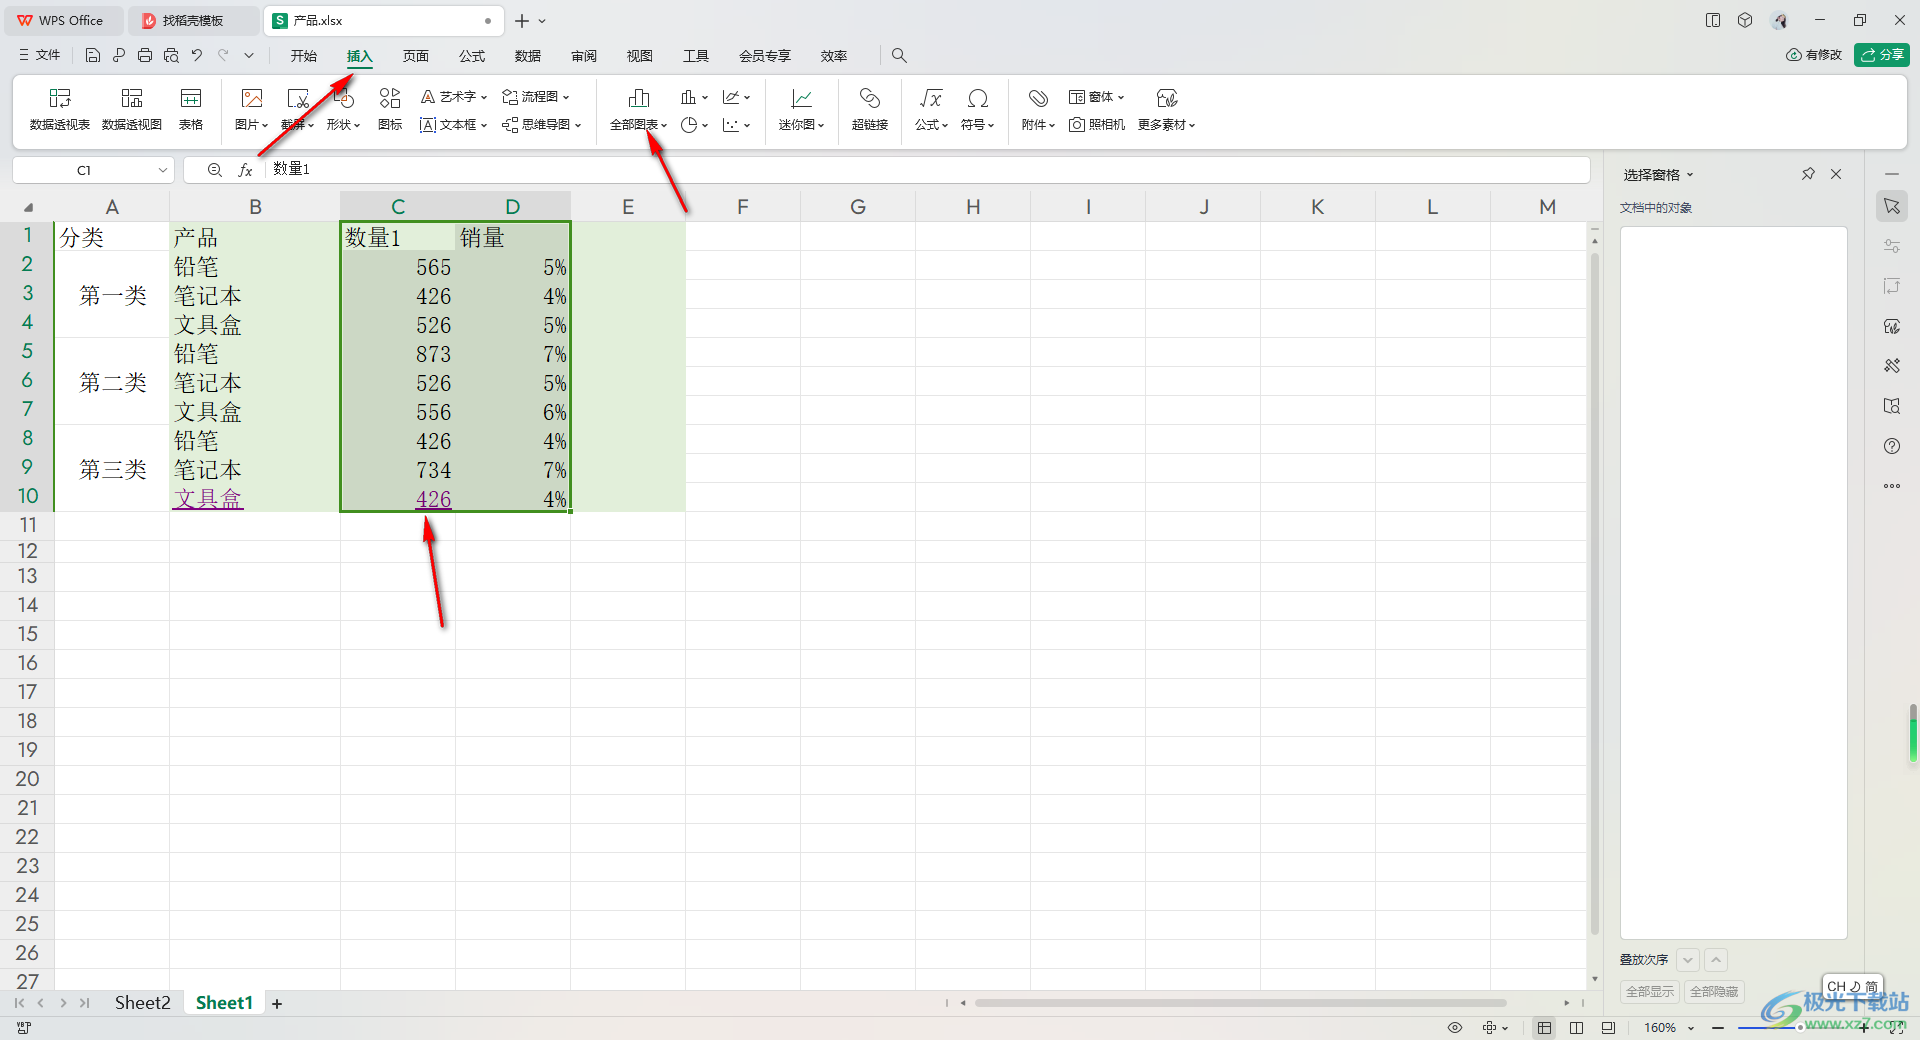Enter full screen mode from status bar
The image size is (1920, 1040).
[1897, 1028]
